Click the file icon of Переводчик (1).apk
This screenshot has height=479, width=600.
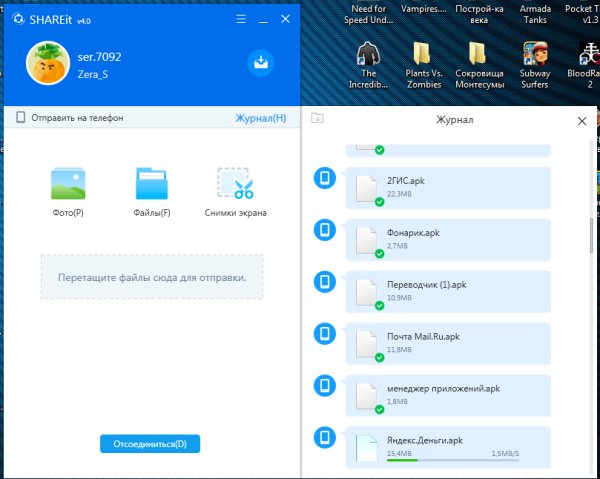(x=367, y=293)
